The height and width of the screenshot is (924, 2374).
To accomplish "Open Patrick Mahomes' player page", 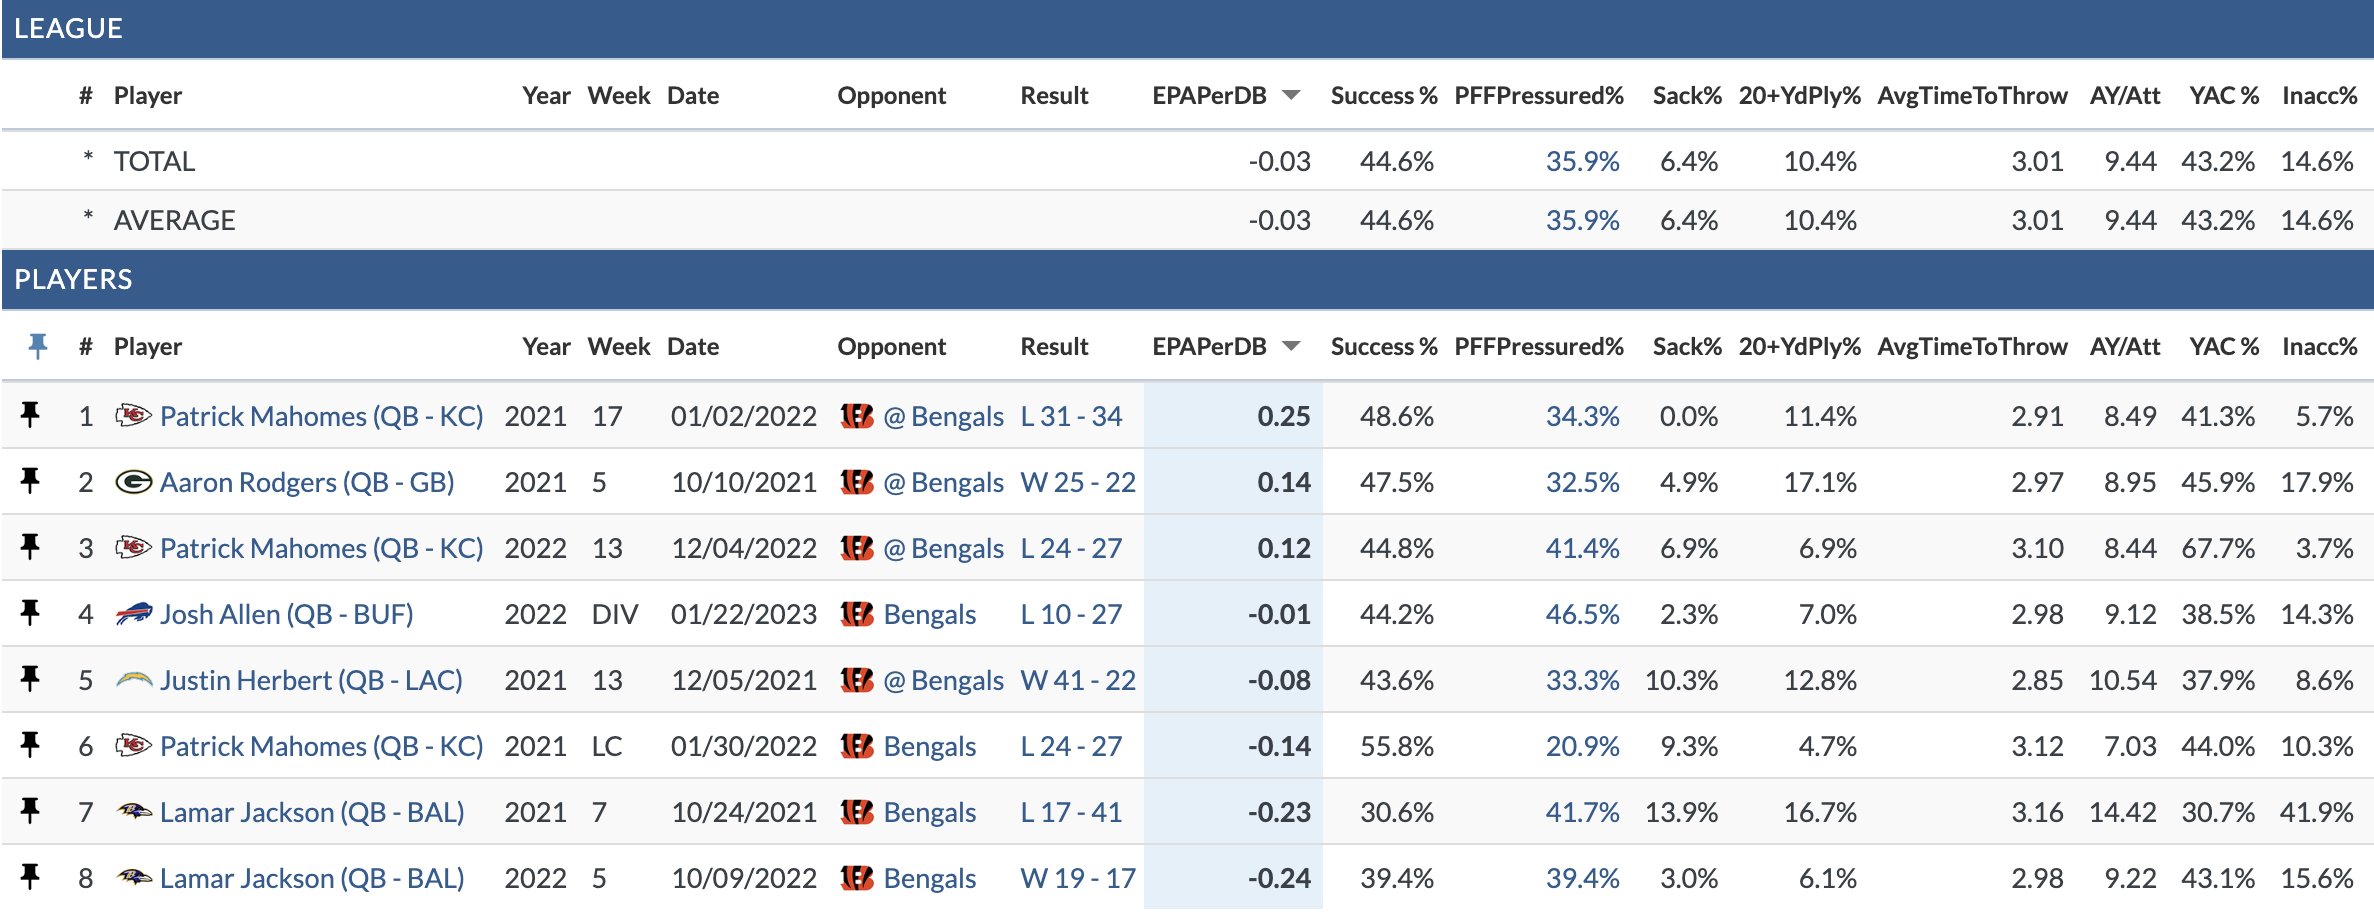I will pos(322,416).
